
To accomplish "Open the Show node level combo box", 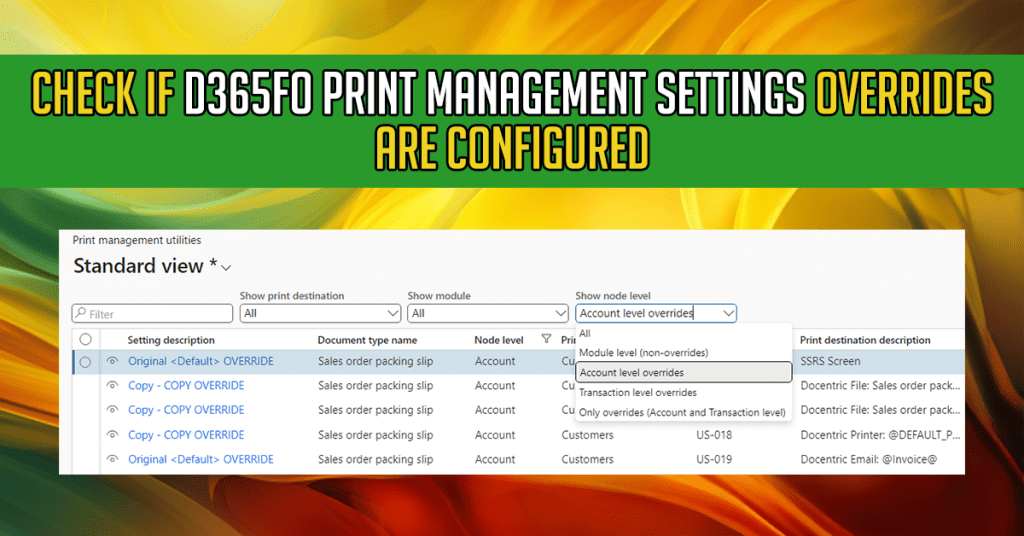I will point(656,313).
